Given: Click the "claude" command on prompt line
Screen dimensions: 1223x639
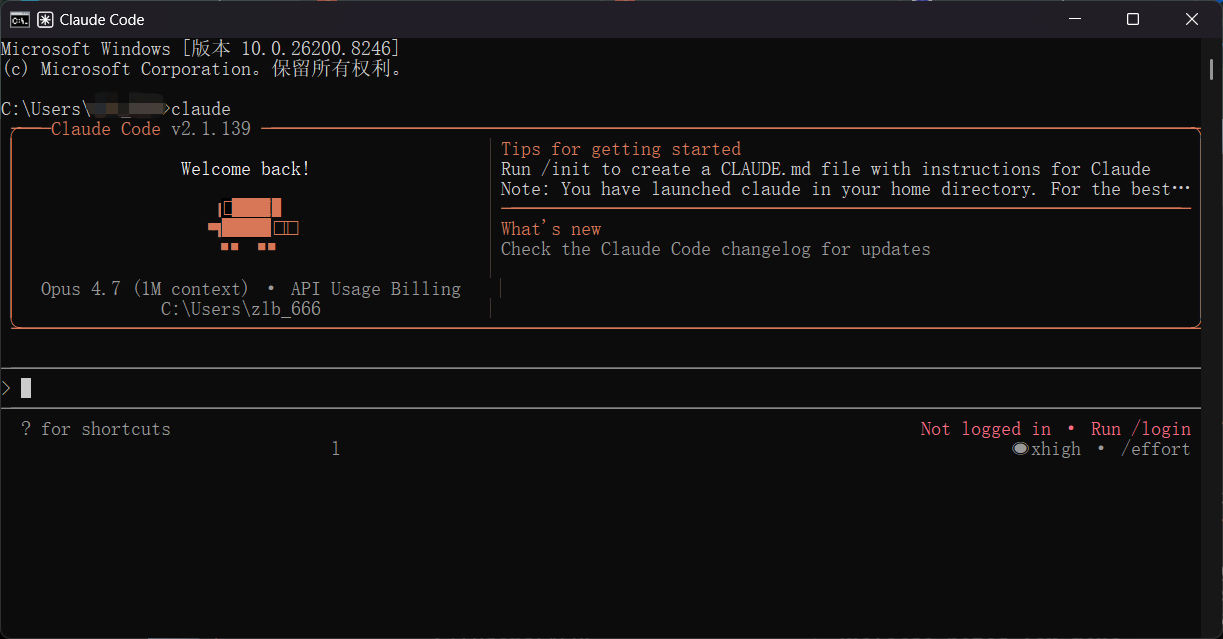Looking at the screenshot, I should [201, 109].
